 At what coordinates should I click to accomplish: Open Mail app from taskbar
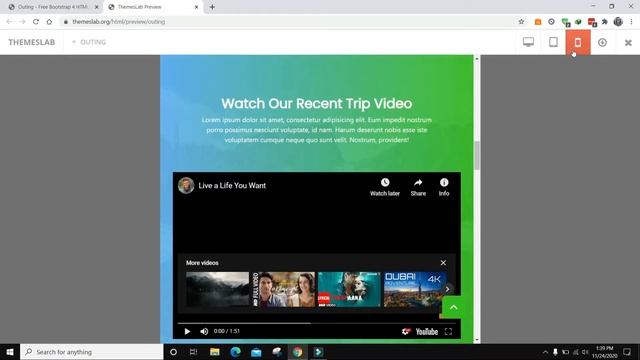tap(256, 352)
